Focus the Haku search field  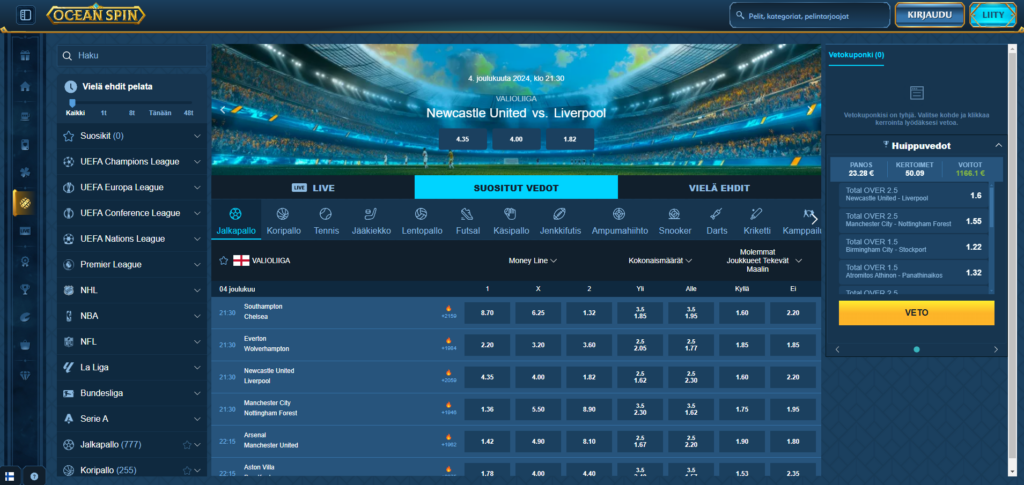click(x=132, y=56)
